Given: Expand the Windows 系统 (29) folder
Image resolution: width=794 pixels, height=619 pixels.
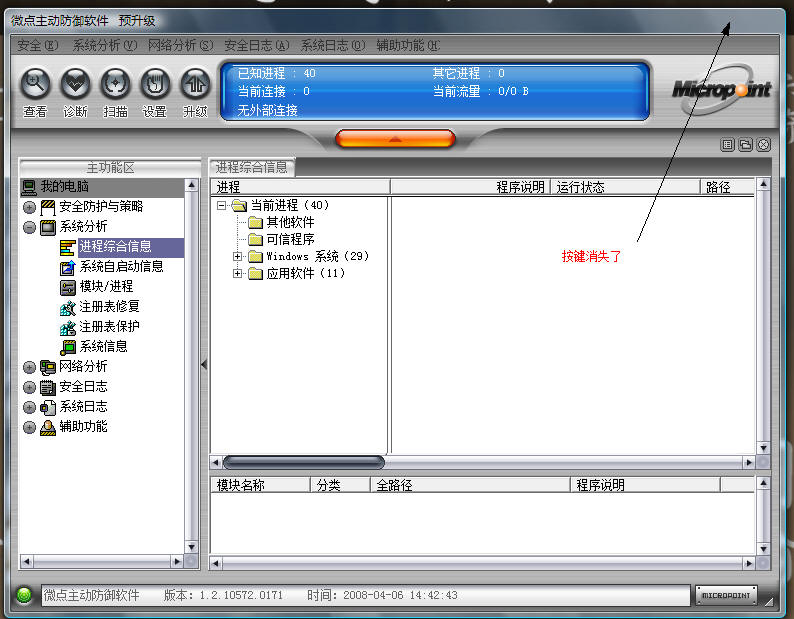Looking at the screenshot, I should [x=237, y=256].
